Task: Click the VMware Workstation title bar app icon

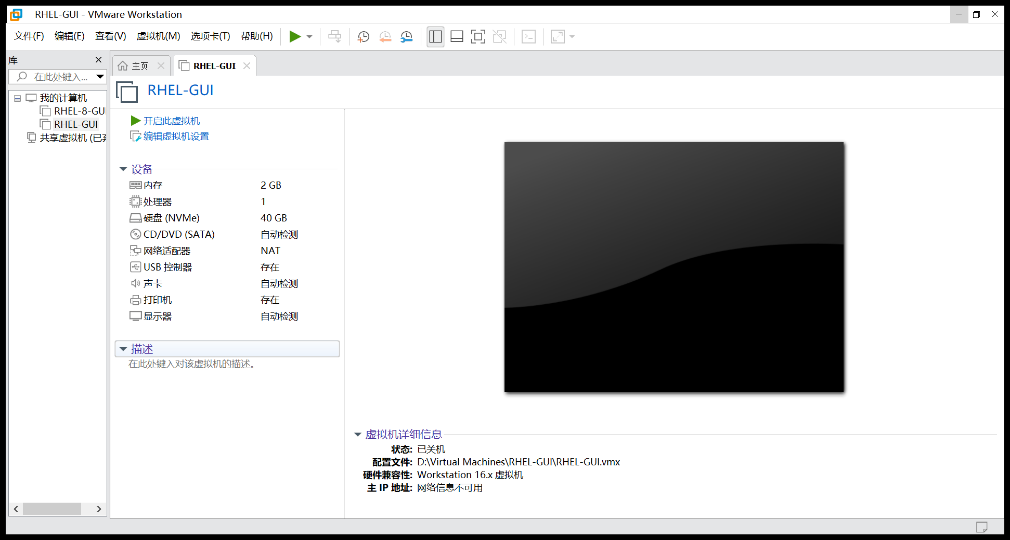Action: click(x=16, y=14)
